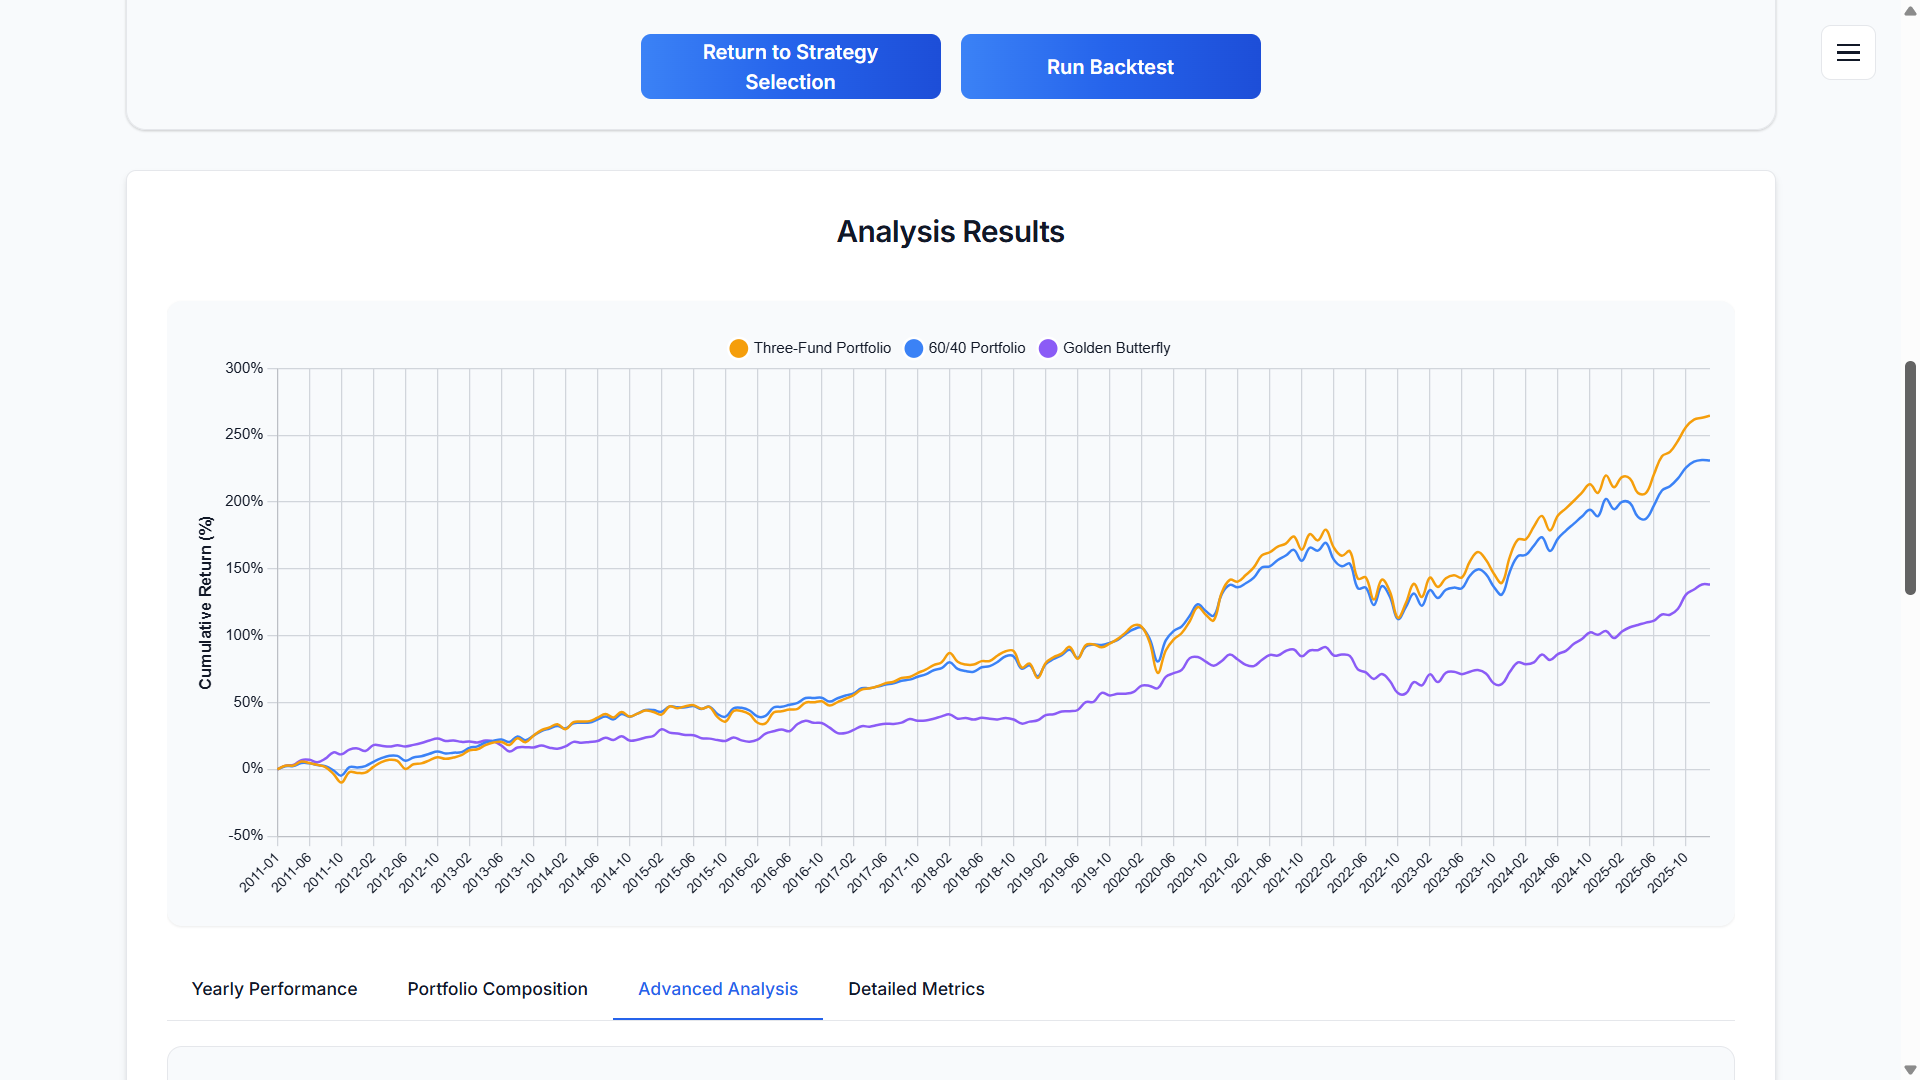
Task: Click the 2011-01 x-axis label
Action: click(x=260, y=872)
